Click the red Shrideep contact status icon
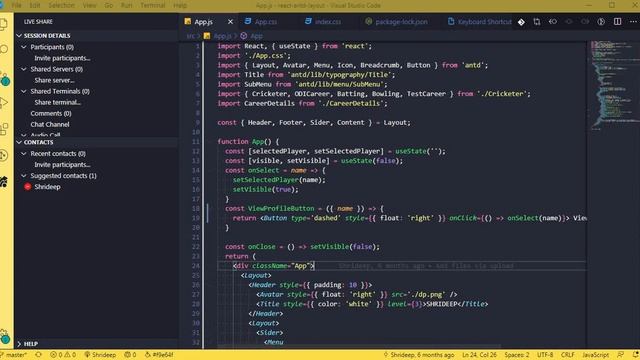The width and height of the screenshot is (640, 360). point(28,187)
